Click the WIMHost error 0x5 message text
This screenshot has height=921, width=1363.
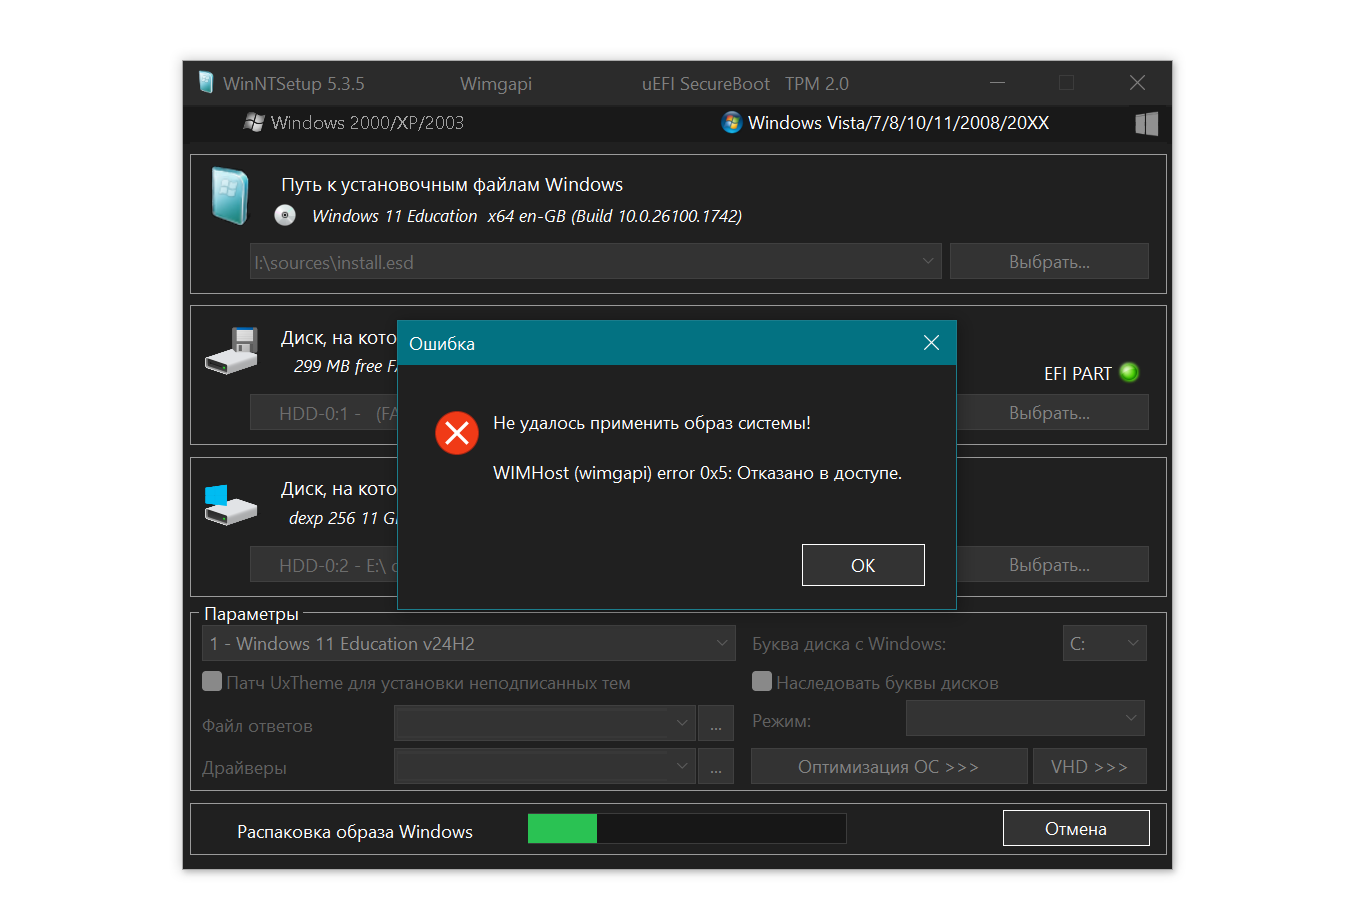pyautogui.click(x=698, y=473)
